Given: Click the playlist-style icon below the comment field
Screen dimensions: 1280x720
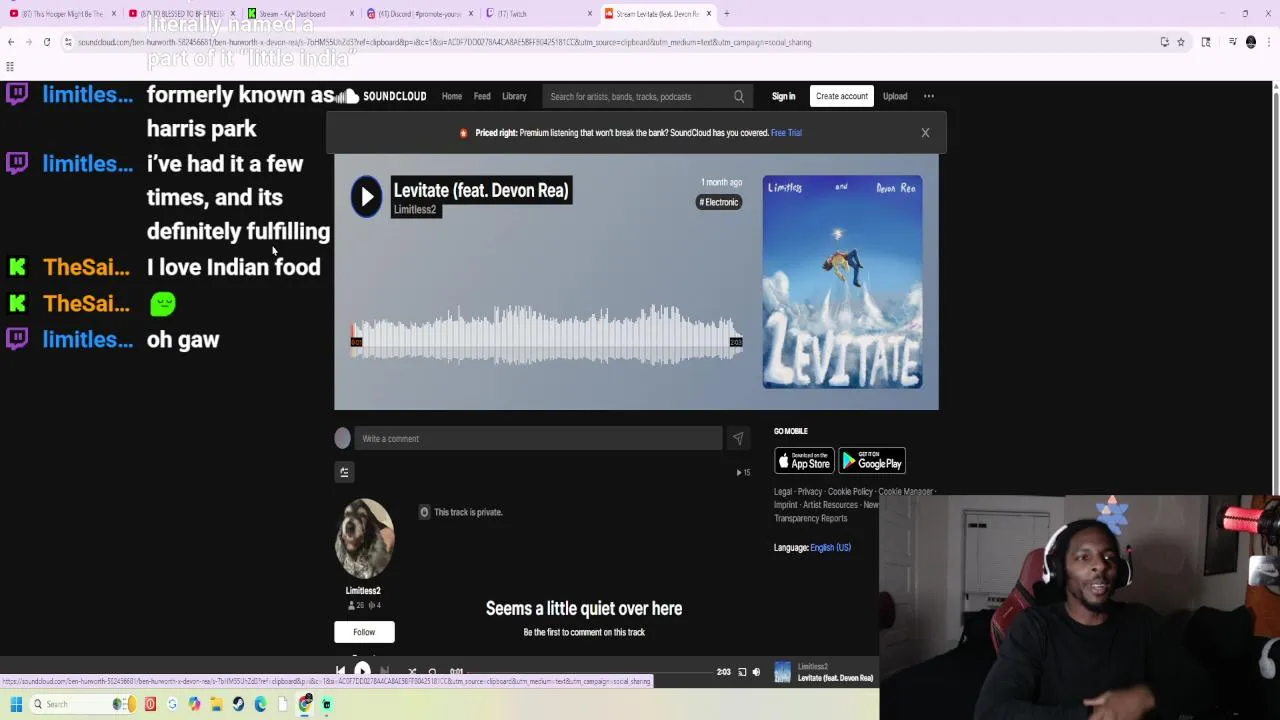Looking at the screenshot, I should 344,472.
